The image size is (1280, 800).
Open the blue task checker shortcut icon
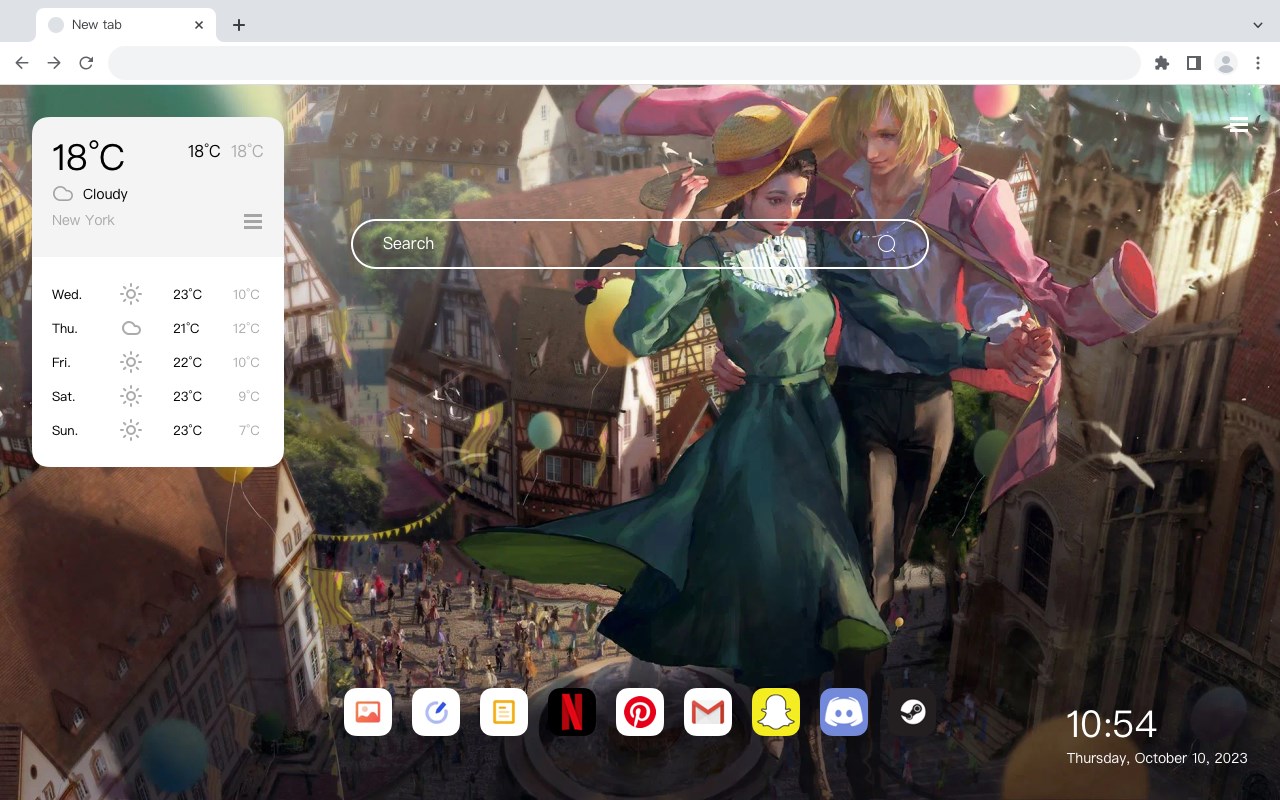(436, 712)
